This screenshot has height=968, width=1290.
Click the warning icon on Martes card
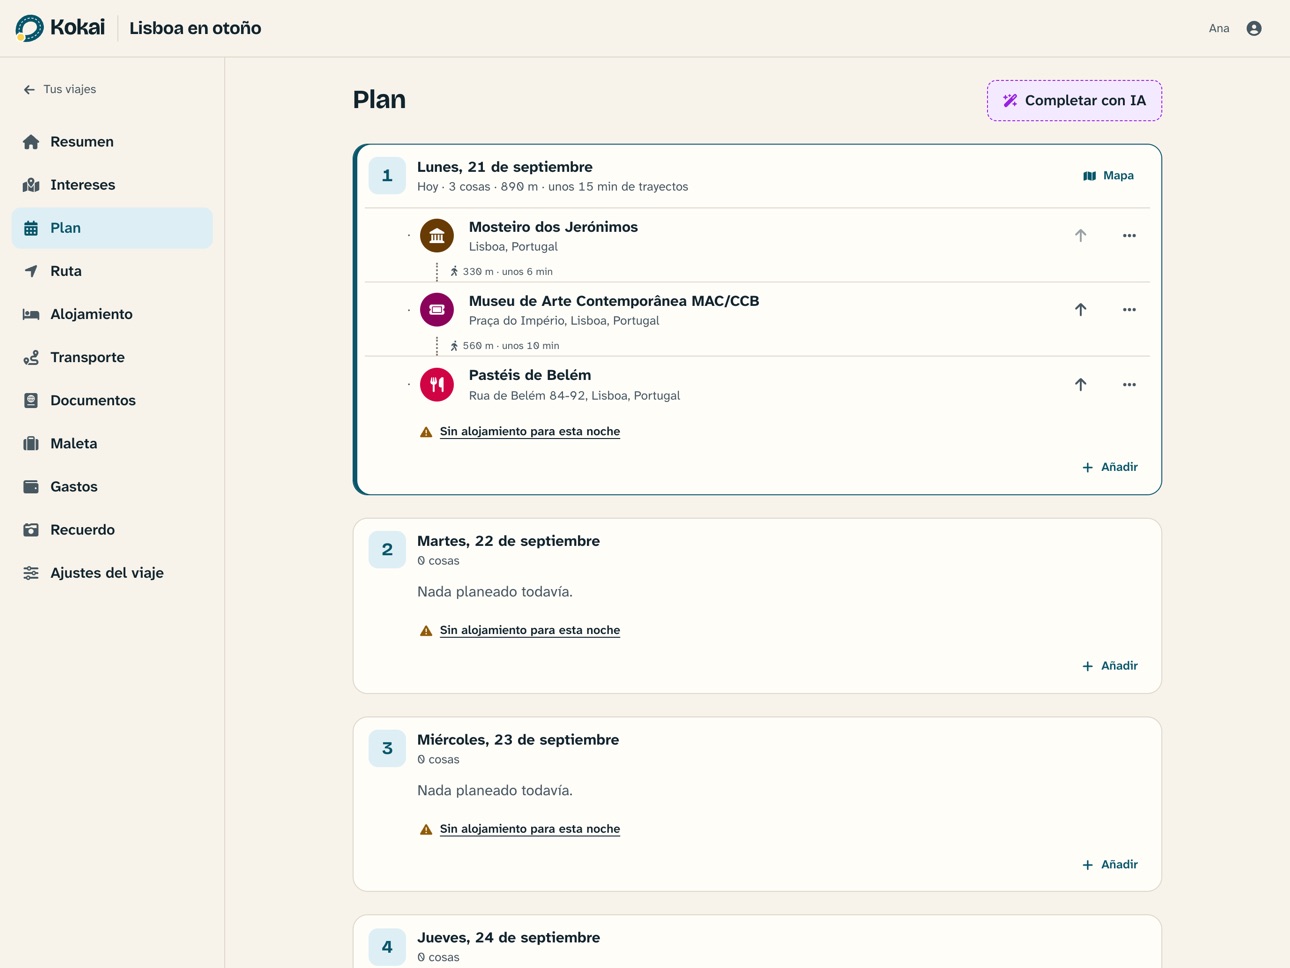coord(426,631)
